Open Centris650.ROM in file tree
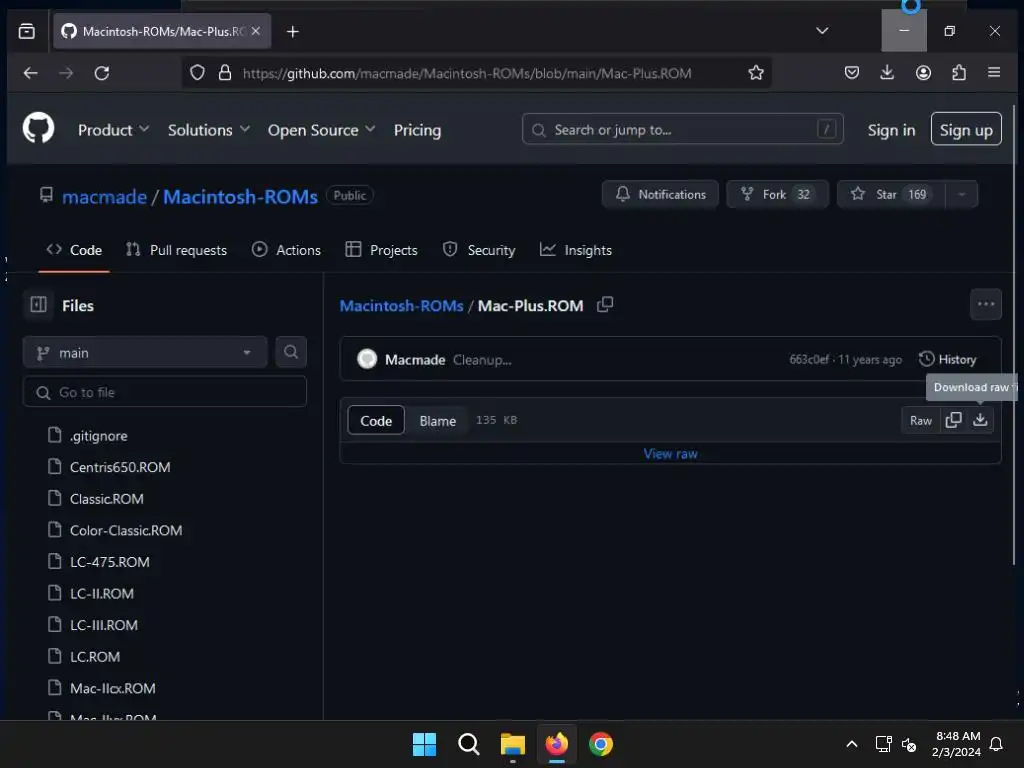1024x768 pixels. click(120, 467)
